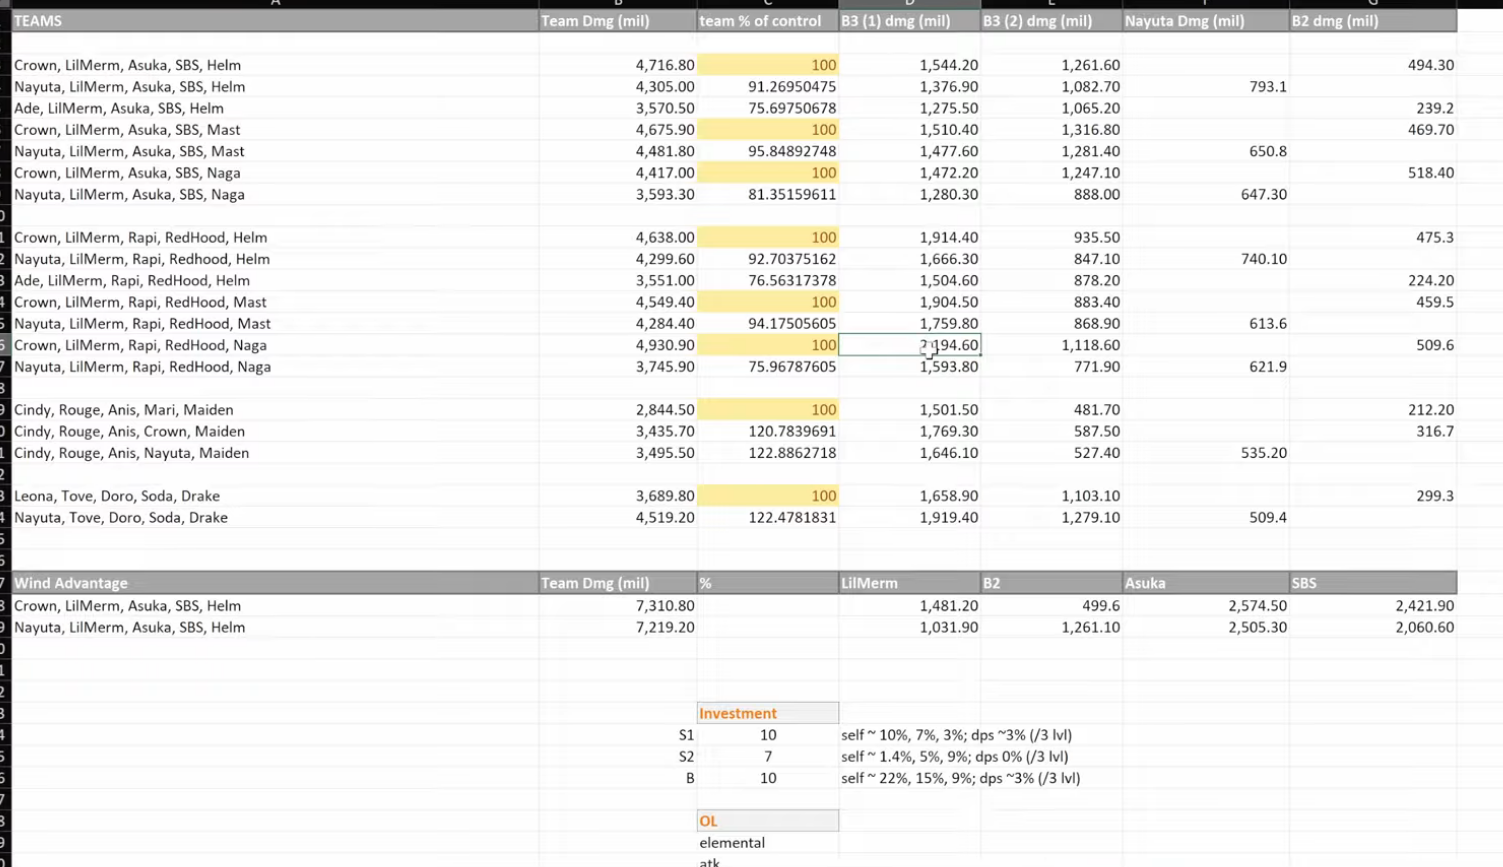Viewport: 1503px width, 867px height.
Task: Select the percentage cell 75.69750678
Action: point(768,108)
